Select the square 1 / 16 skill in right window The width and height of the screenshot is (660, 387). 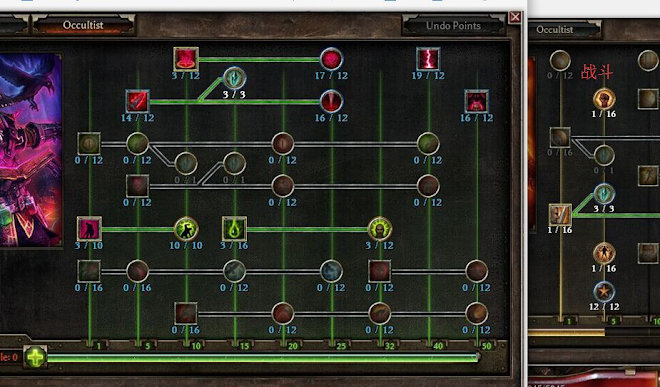coord(560,214)
